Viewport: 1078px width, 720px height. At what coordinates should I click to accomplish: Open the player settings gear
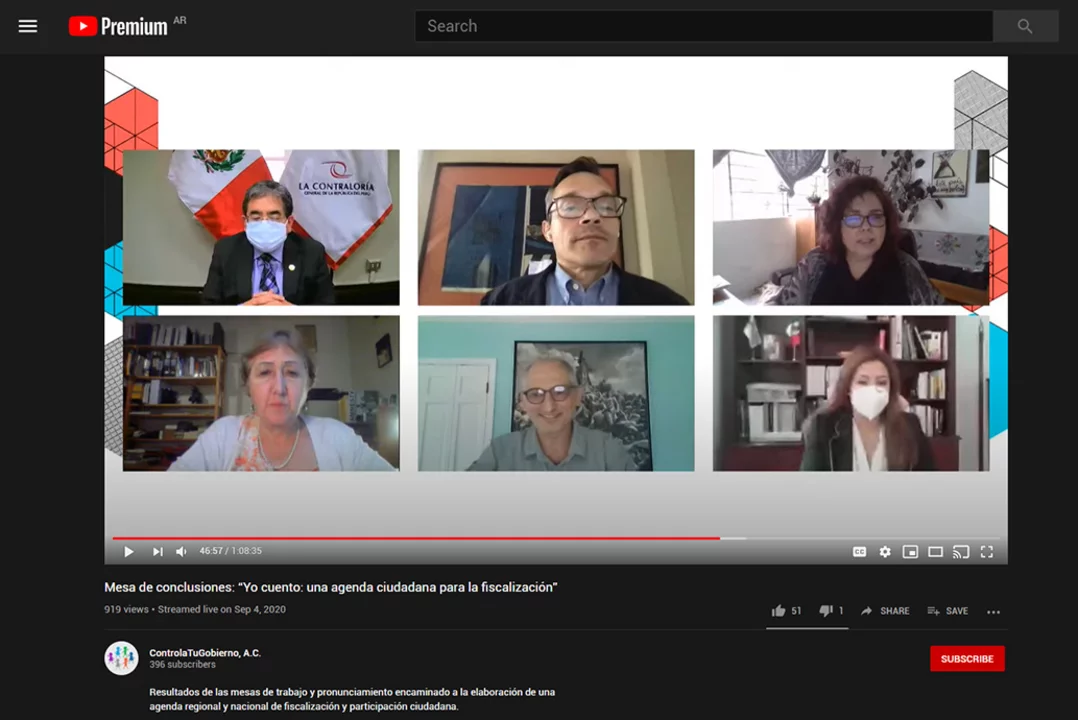pyautogui.click(x=885, y=551)
